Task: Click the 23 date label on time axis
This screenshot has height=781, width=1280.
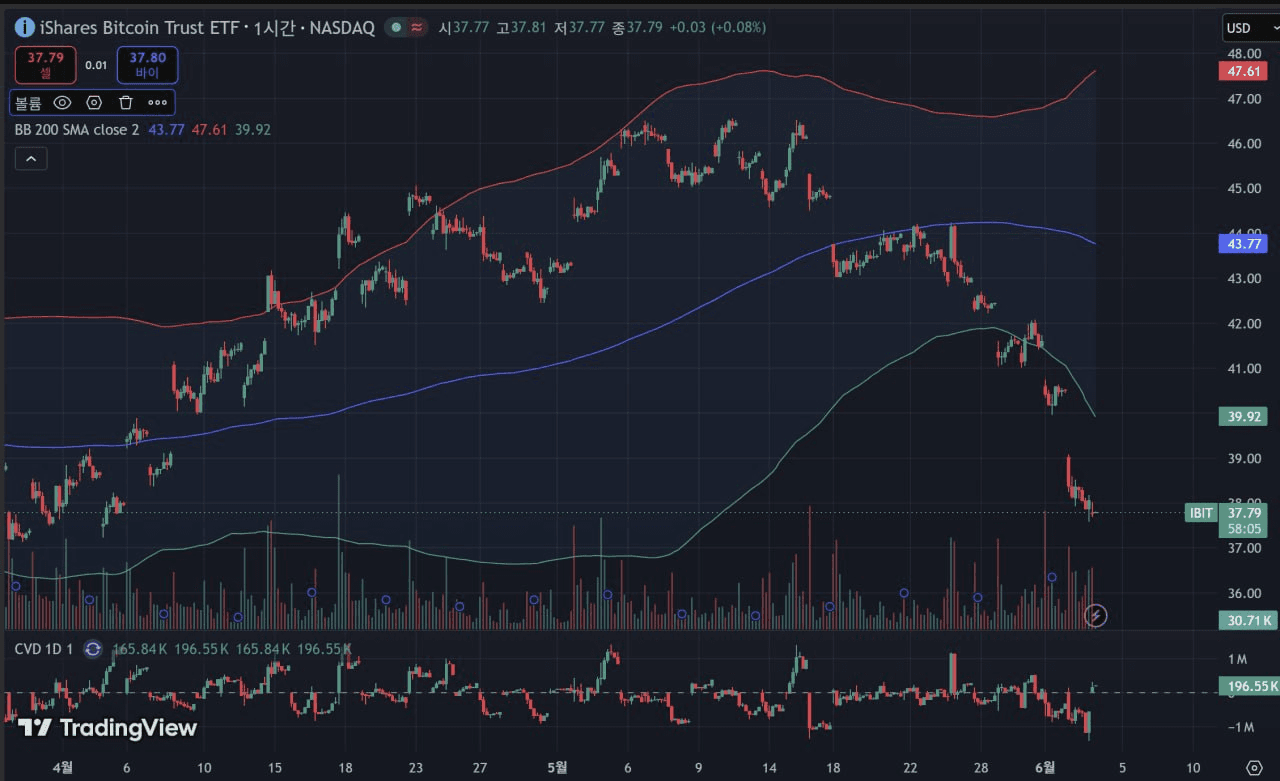Action: [x=416, y=767]
